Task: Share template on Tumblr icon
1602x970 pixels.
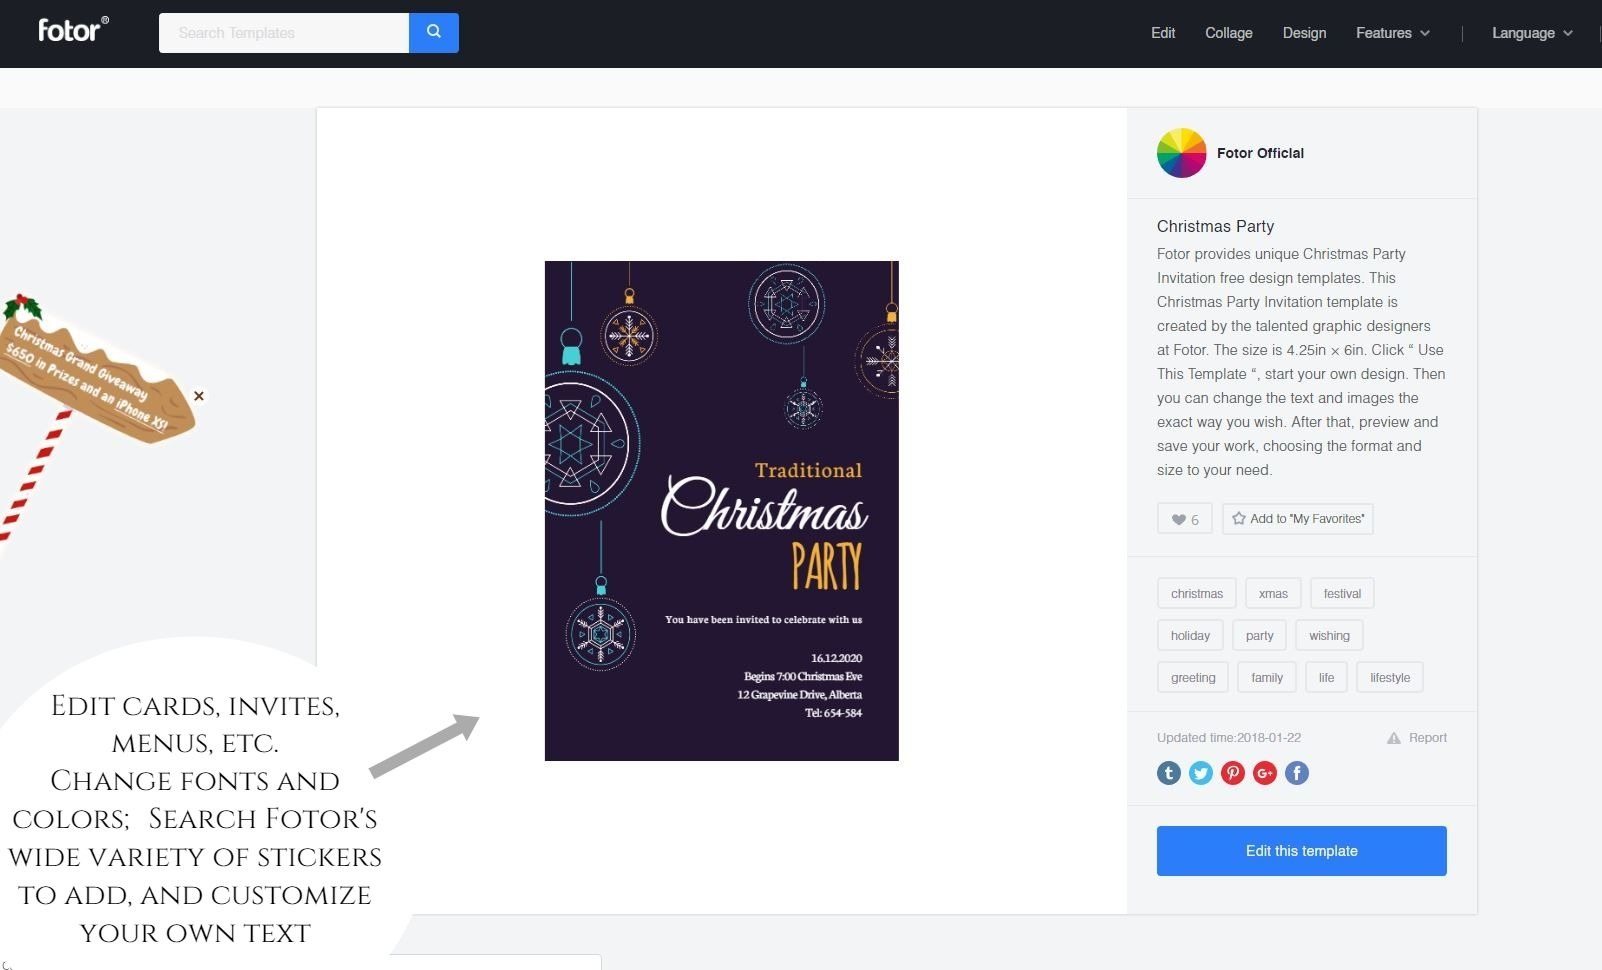Action: pos(1169,773)
